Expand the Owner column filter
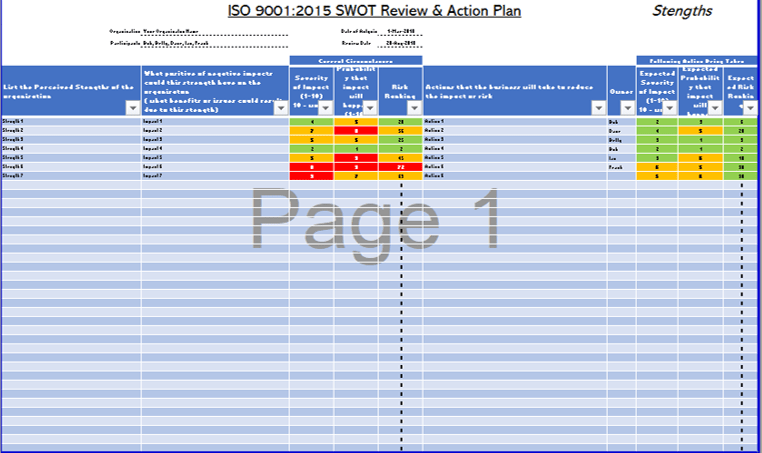The image size is (762, 453). pos(626,107)
